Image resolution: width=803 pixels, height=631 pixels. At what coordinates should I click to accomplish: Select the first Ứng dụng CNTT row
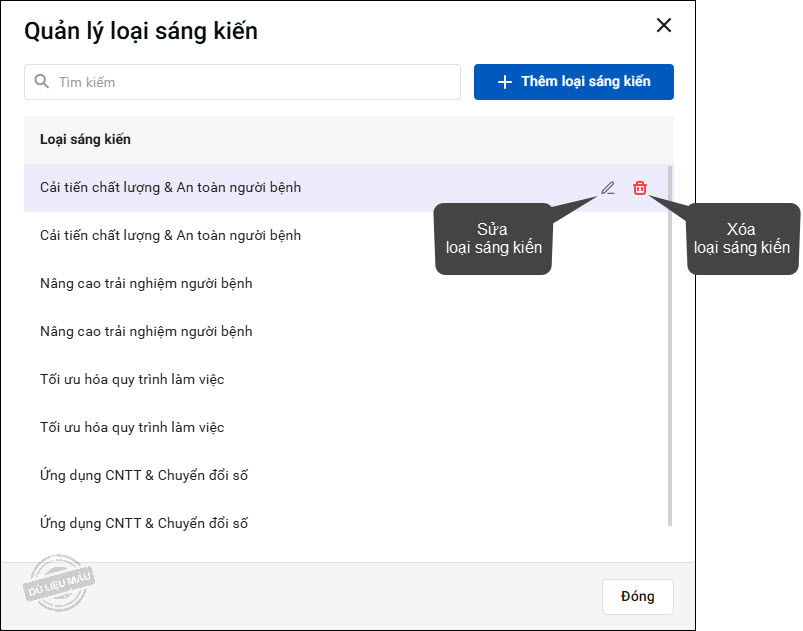[x=144, y=476]
